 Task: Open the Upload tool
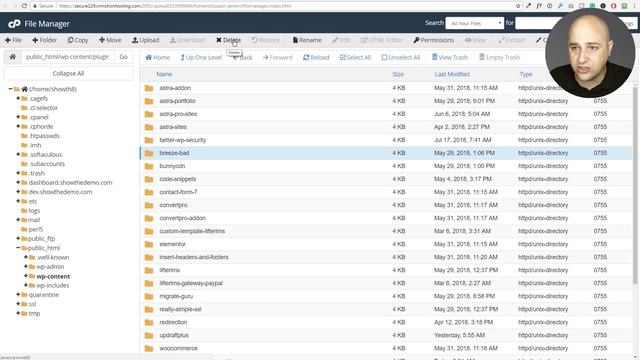pyautogui.click(x=145, y=40)
